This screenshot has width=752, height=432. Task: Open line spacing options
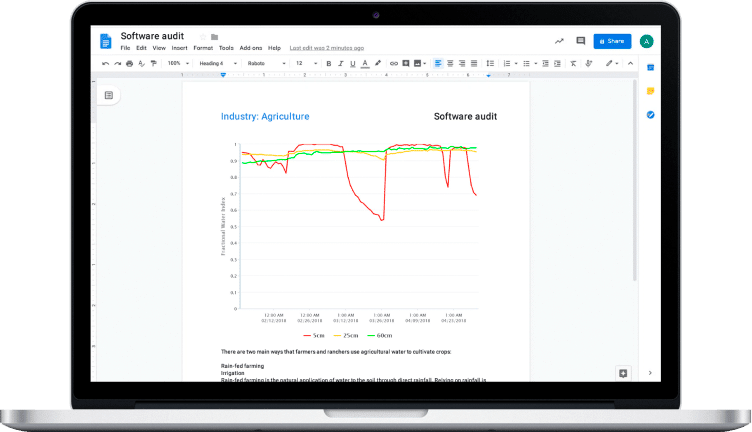(x=490, y=63)
